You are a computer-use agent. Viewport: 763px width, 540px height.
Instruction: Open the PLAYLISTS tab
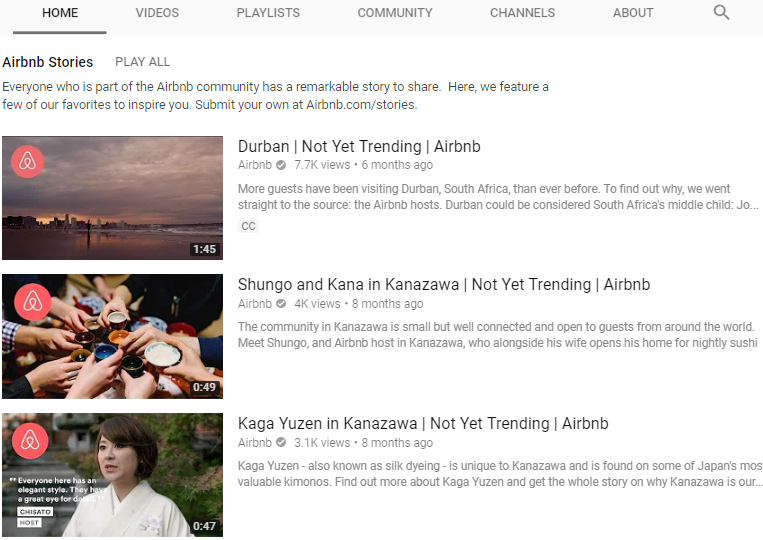click(x=268, y=13)
